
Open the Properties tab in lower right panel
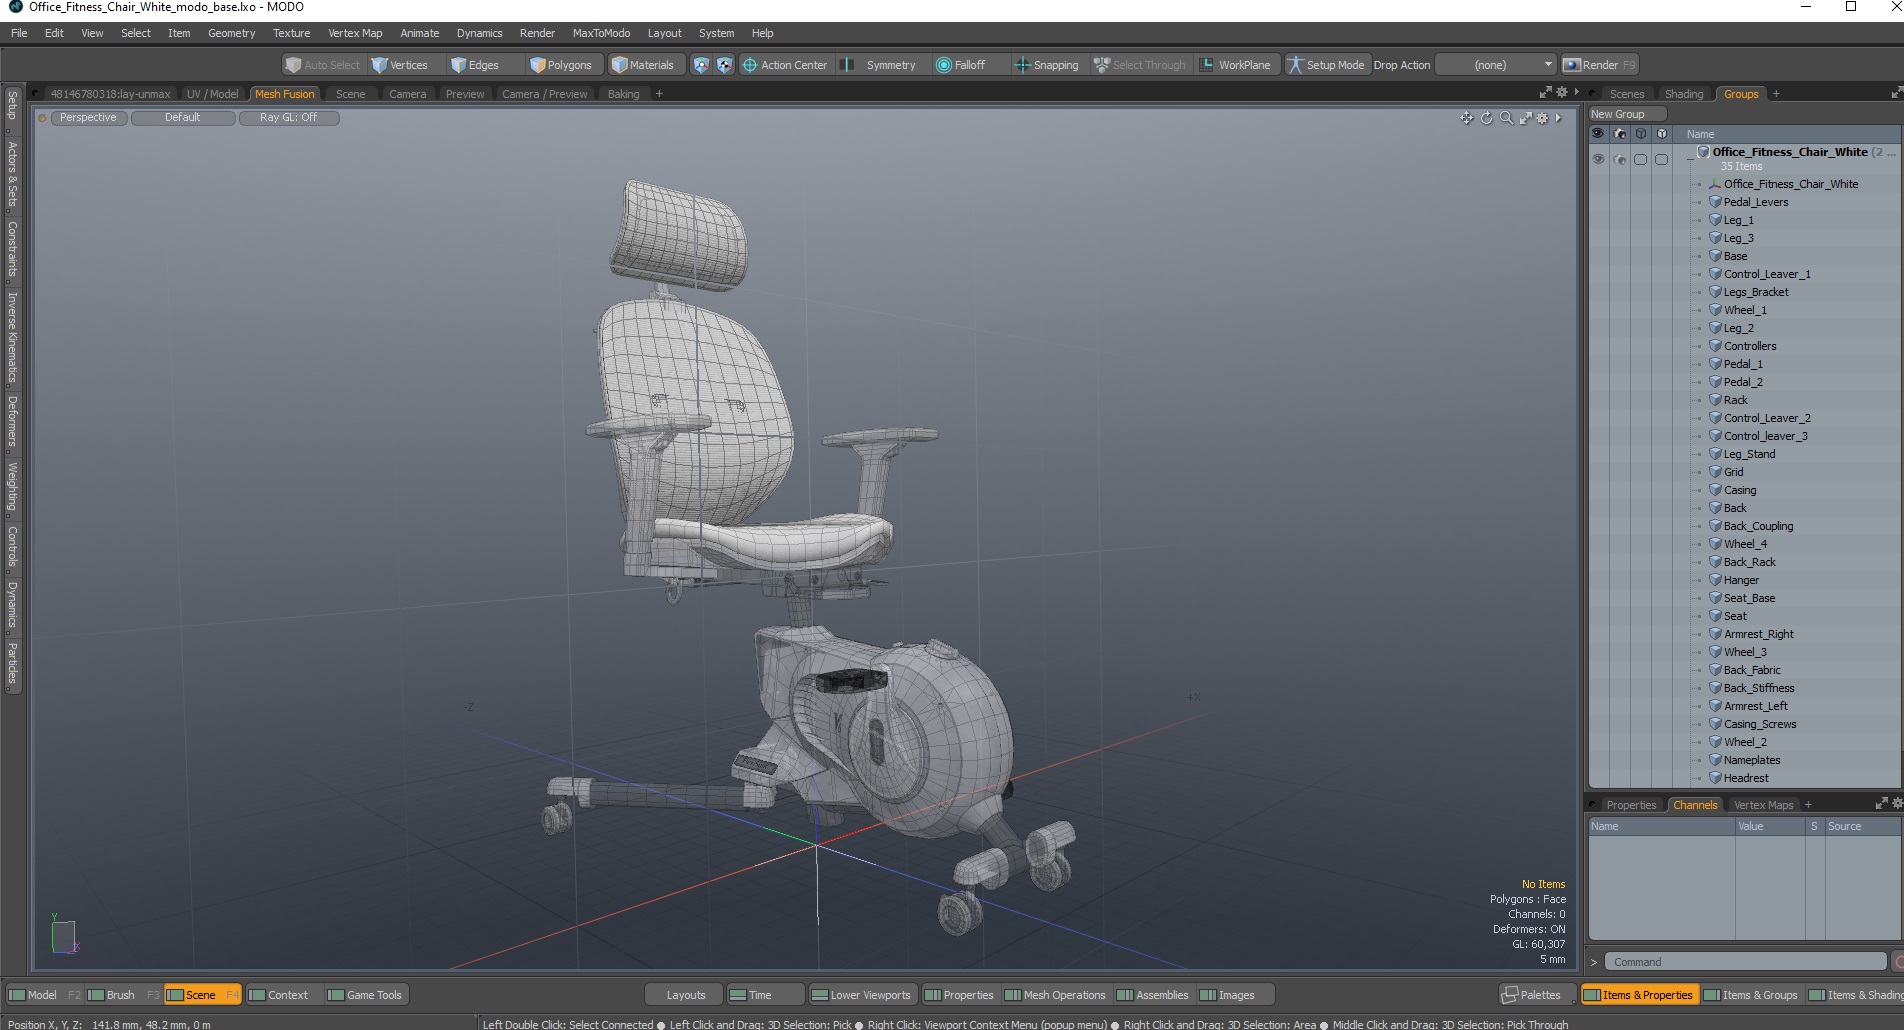tap(1631, 805)
